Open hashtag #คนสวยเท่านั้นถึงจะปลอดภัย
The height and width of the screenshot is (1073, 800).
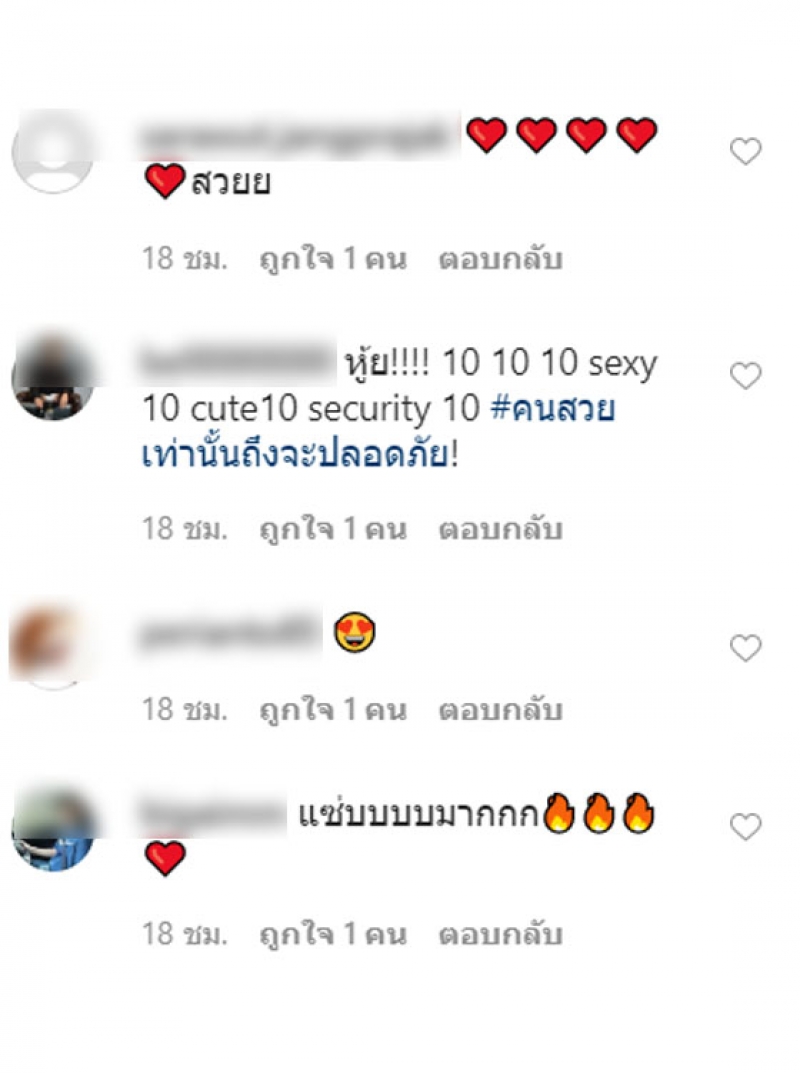[378, 432]
